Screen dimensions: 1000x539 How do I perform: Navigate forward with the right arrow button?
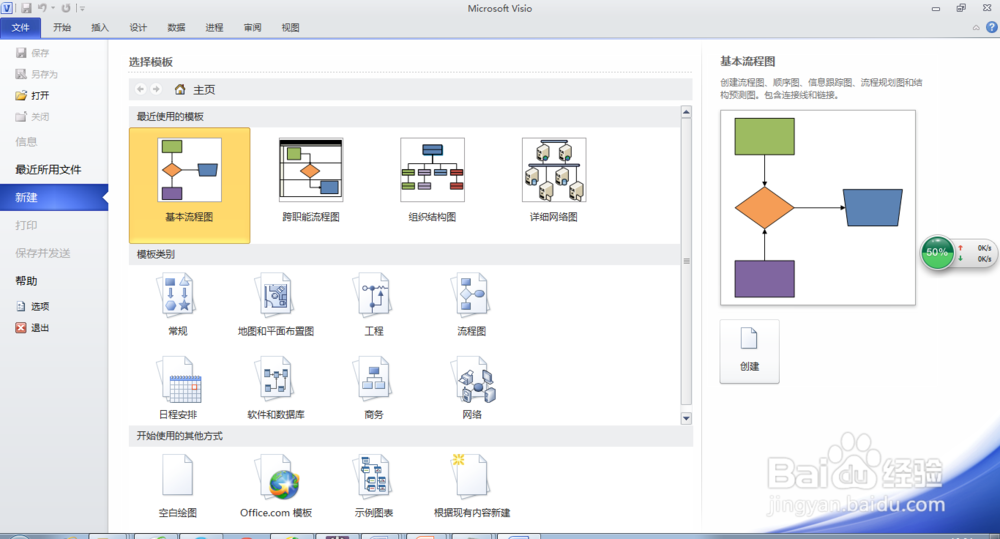156,89
